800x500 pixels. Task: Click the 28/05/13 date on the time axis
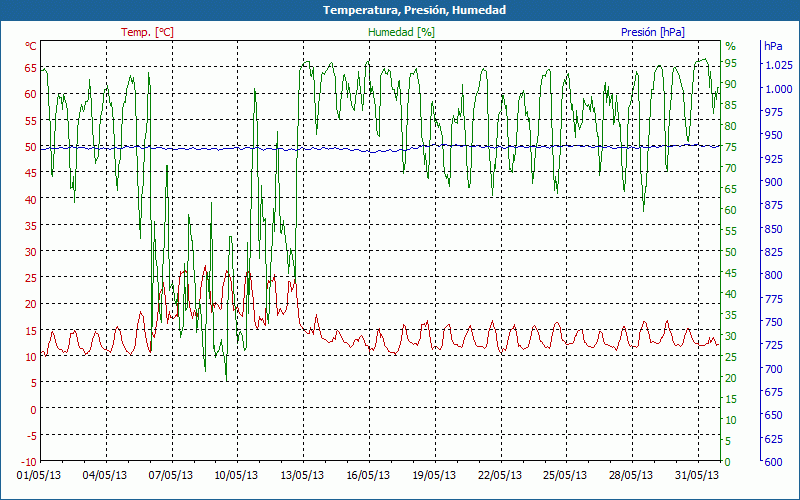pos(631,475)
